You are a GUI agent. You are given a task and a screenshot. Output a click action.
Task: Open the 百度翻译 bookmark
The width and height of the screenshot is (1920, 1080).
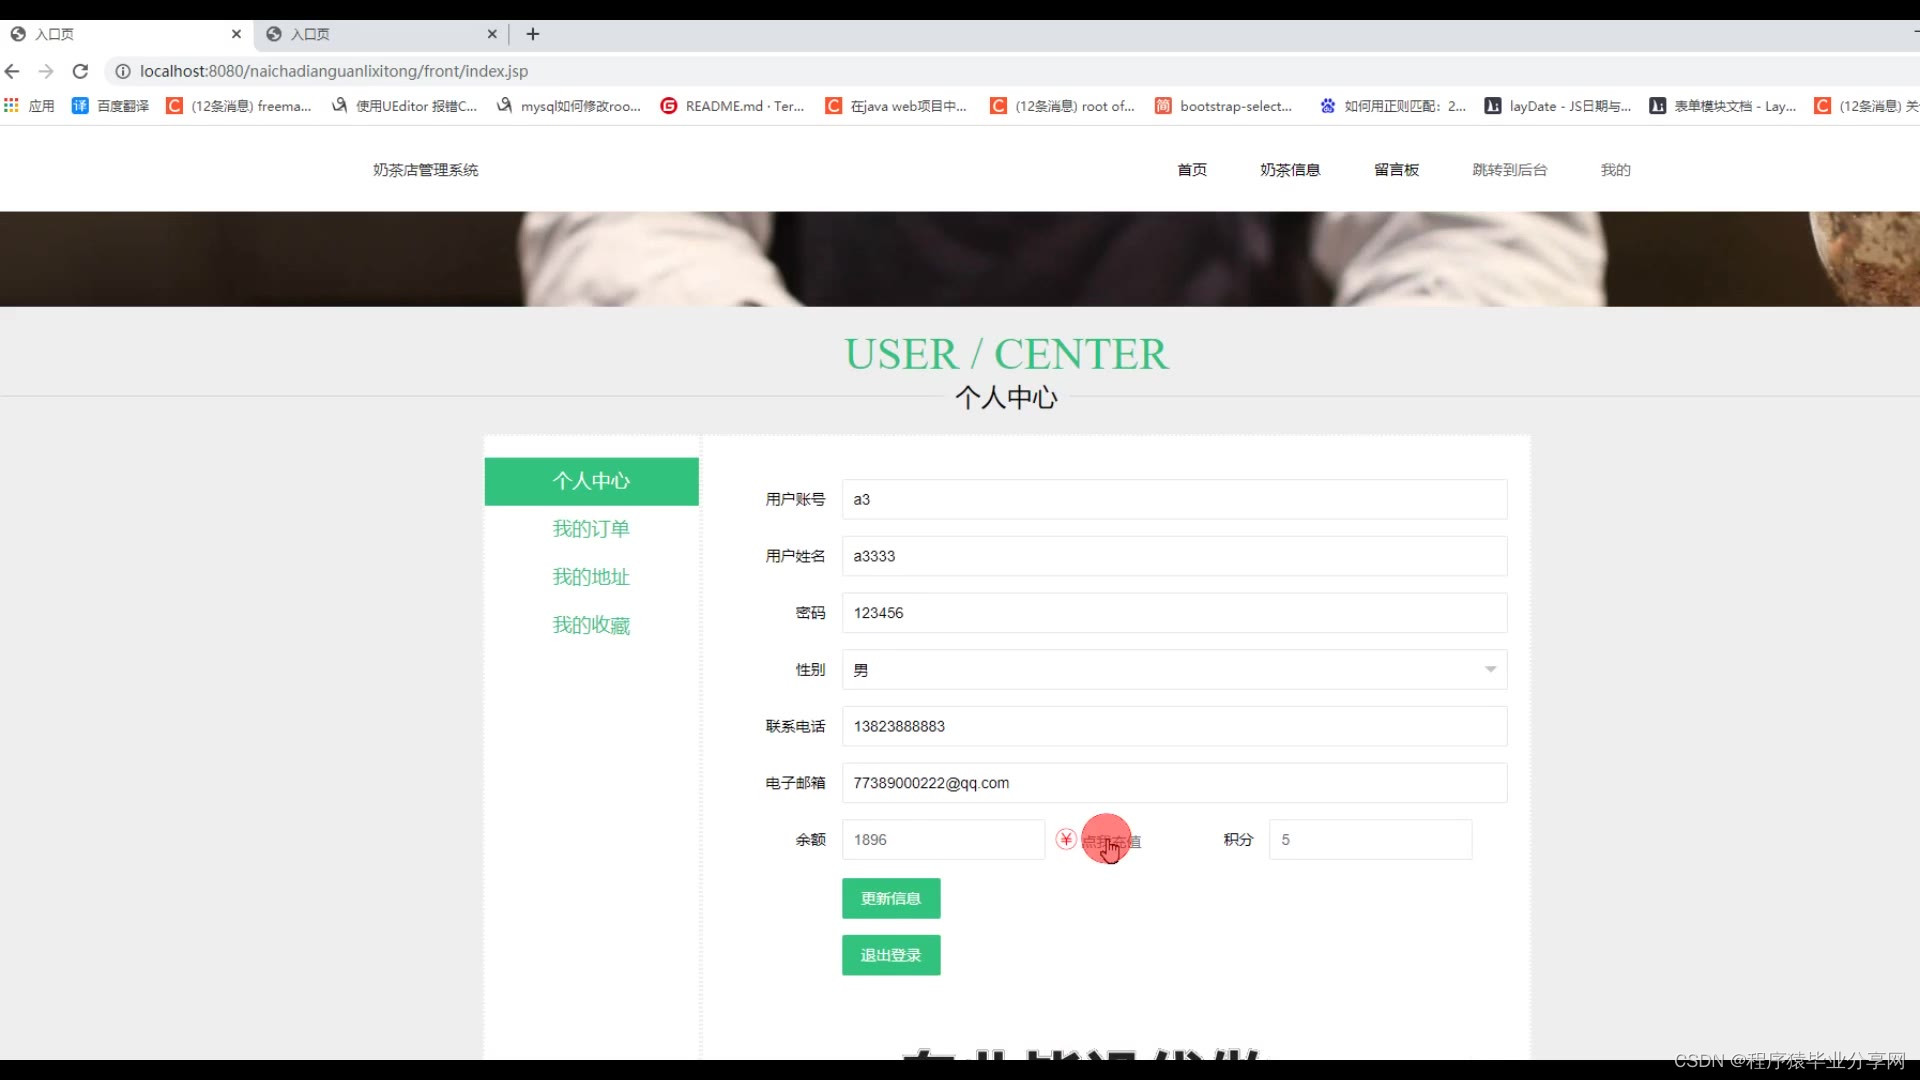click(x=111, y=105)
